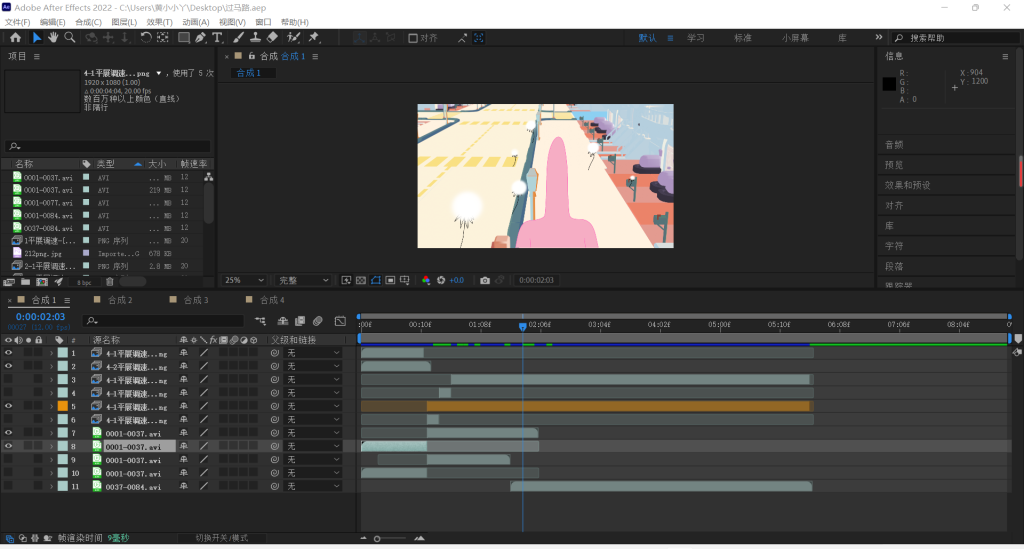Select the Eraser tool
Image resolution: width=1024 pixels, height=549 pixels.
(x=272, y=38)
